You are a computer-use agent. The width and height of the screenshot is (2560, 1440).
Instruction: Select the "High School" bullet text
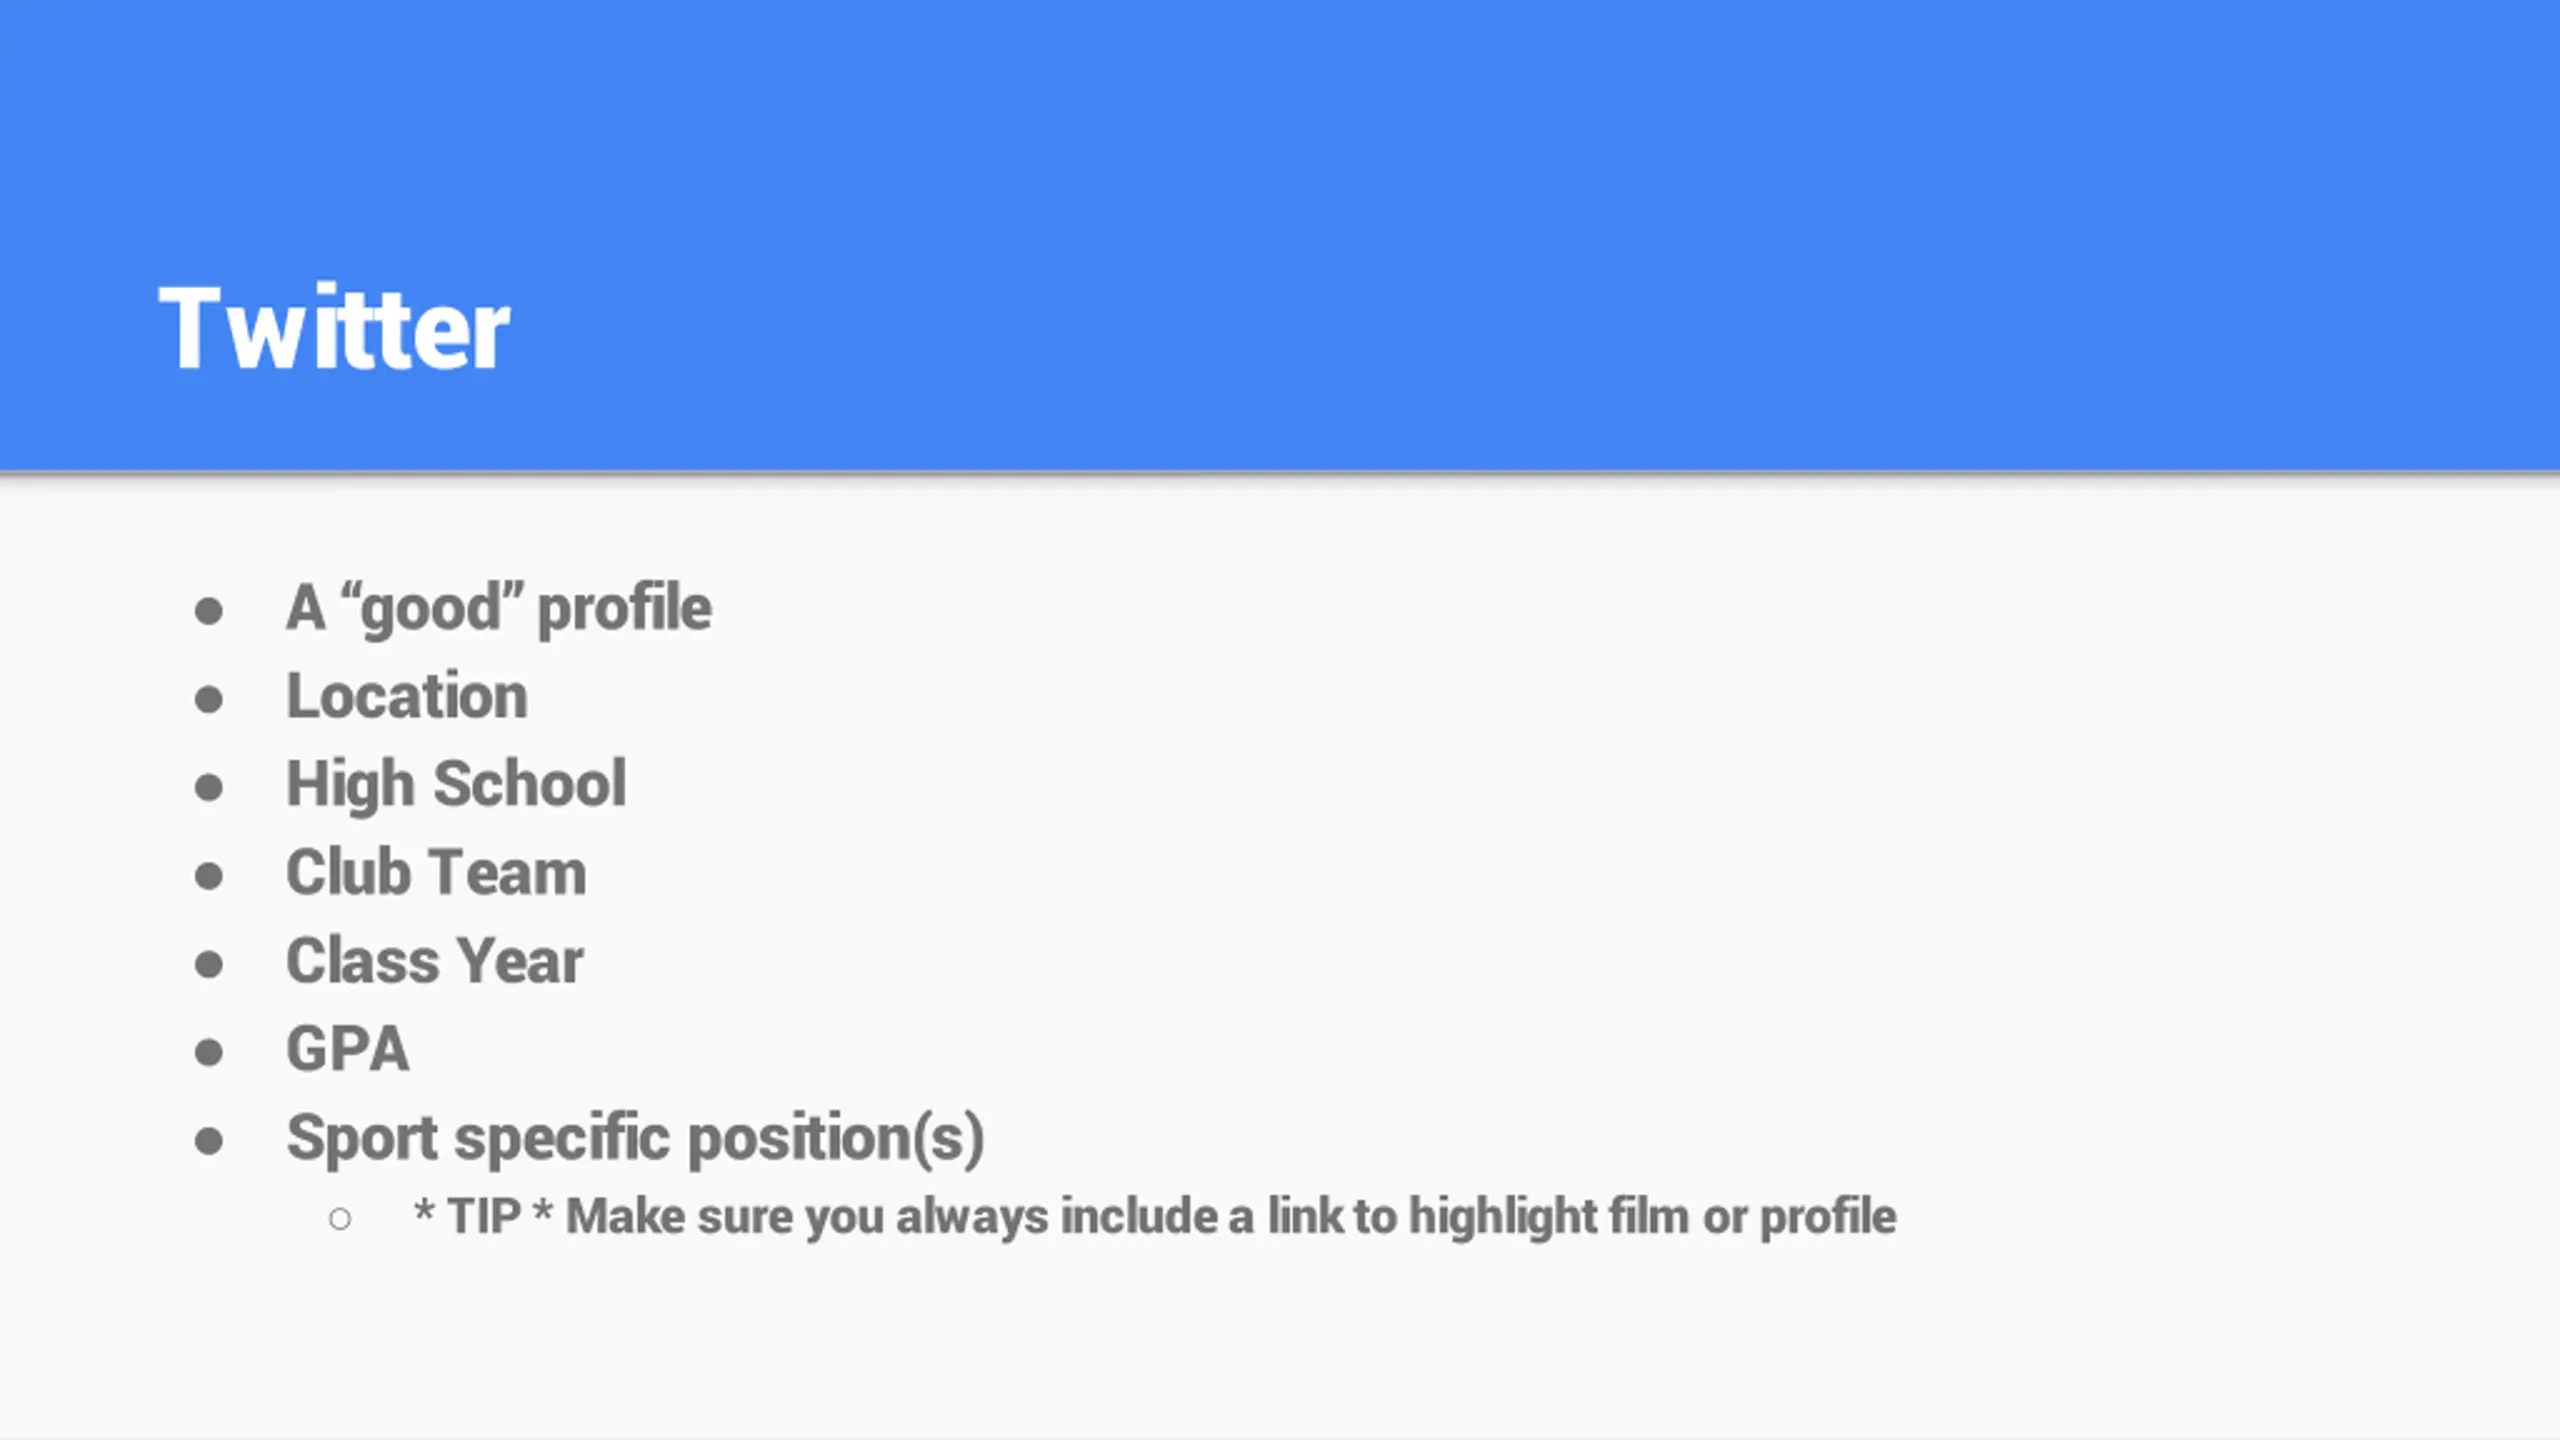click(x=456, y=784)
